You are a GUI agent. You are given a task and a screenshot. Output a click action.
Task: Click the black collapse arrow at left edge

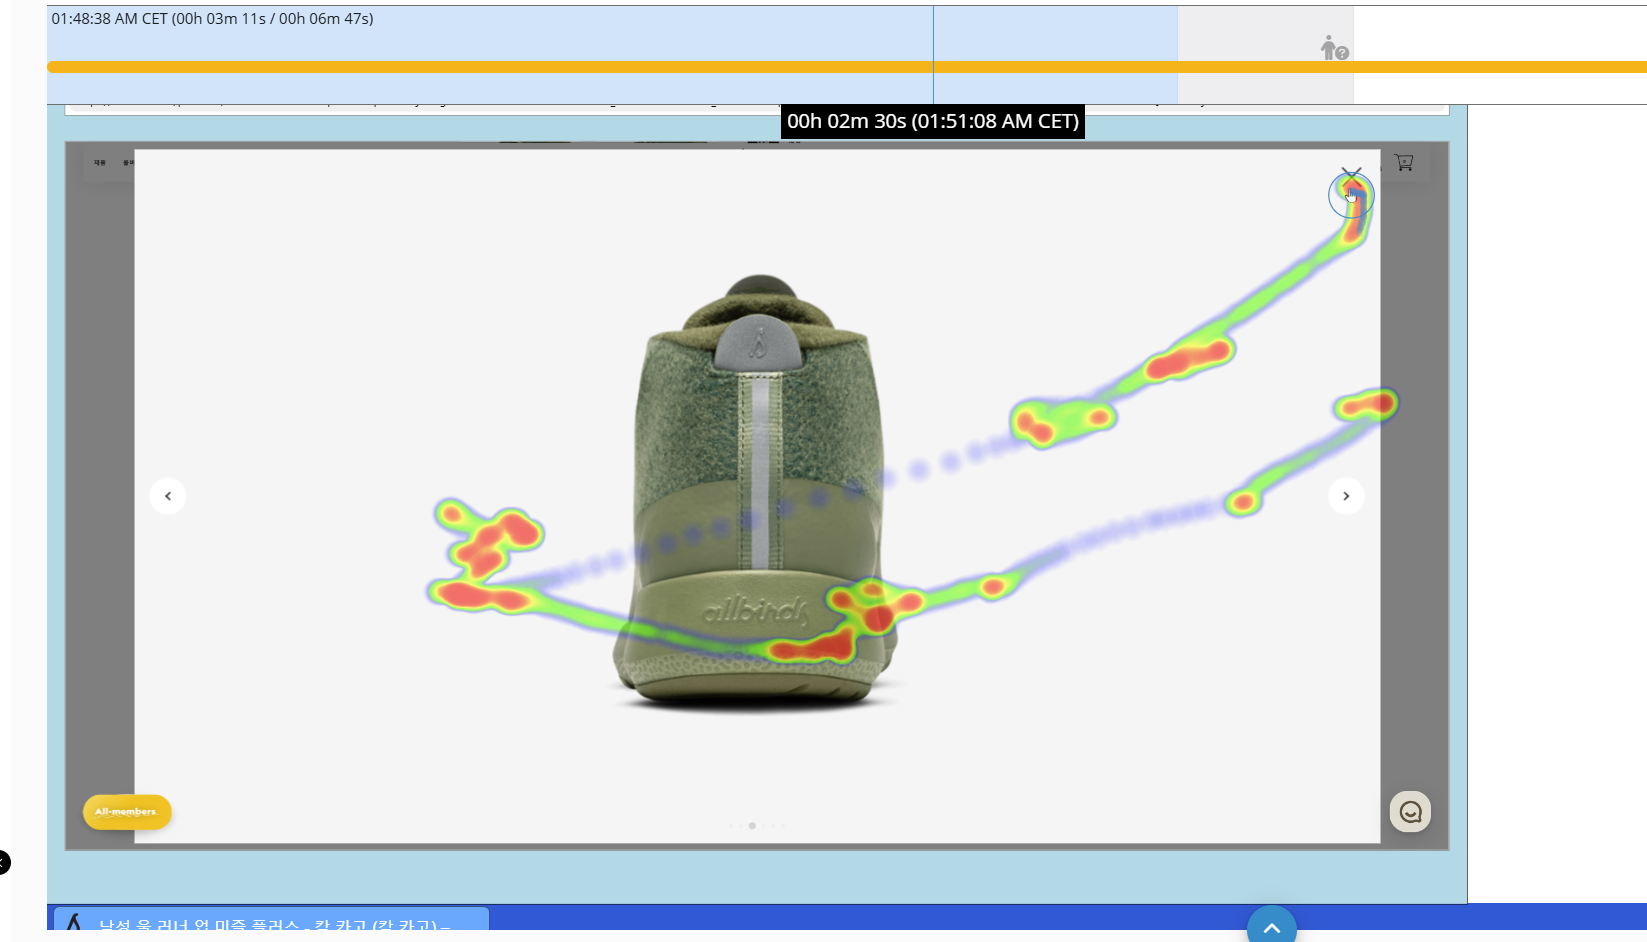click(x=4, y=862)
